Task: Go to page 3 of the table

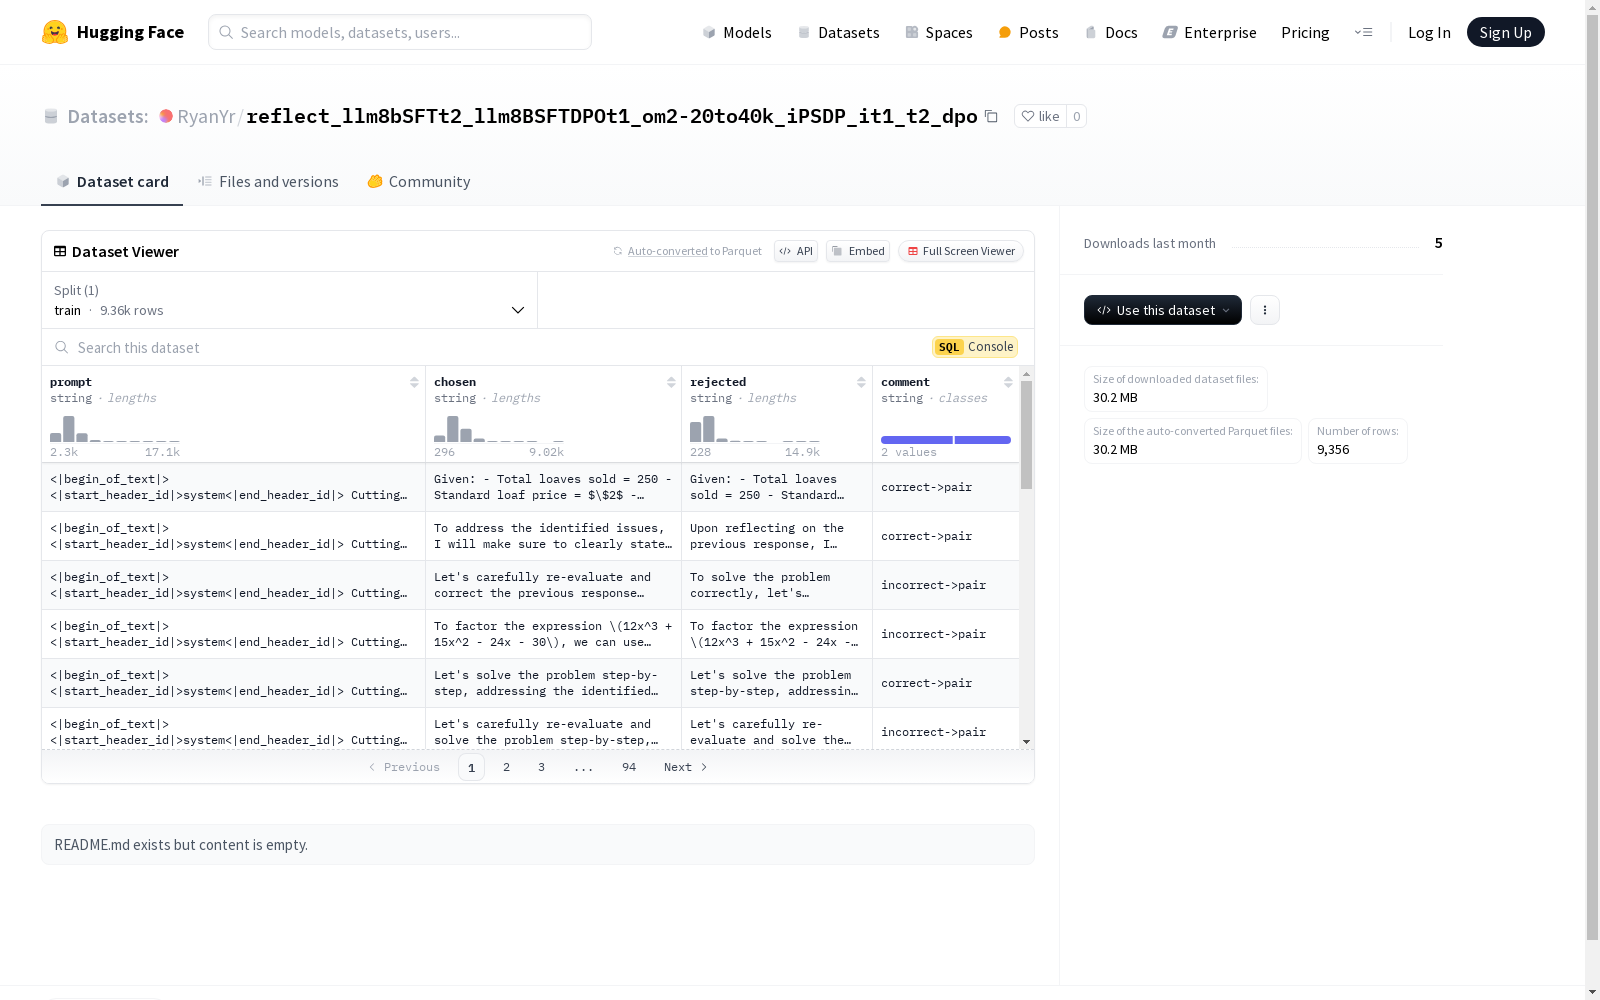Action: pyautogui.click(x=541, y=767)
